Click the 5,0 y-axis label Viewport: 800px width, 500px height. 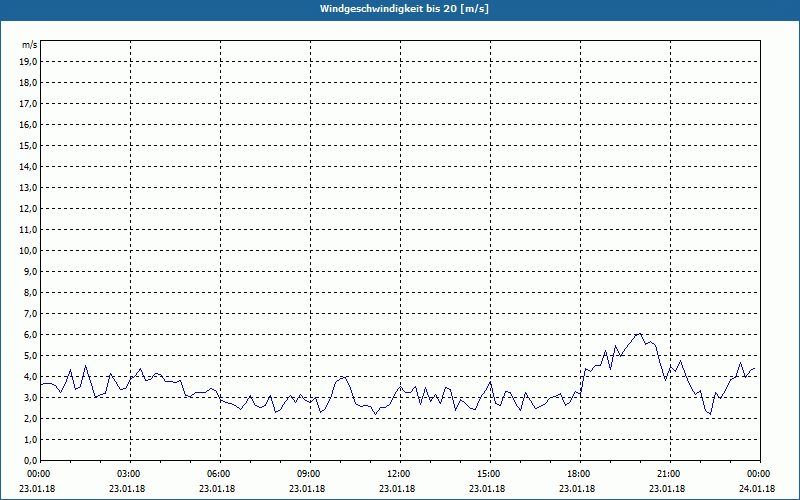[x=30, y=356]
